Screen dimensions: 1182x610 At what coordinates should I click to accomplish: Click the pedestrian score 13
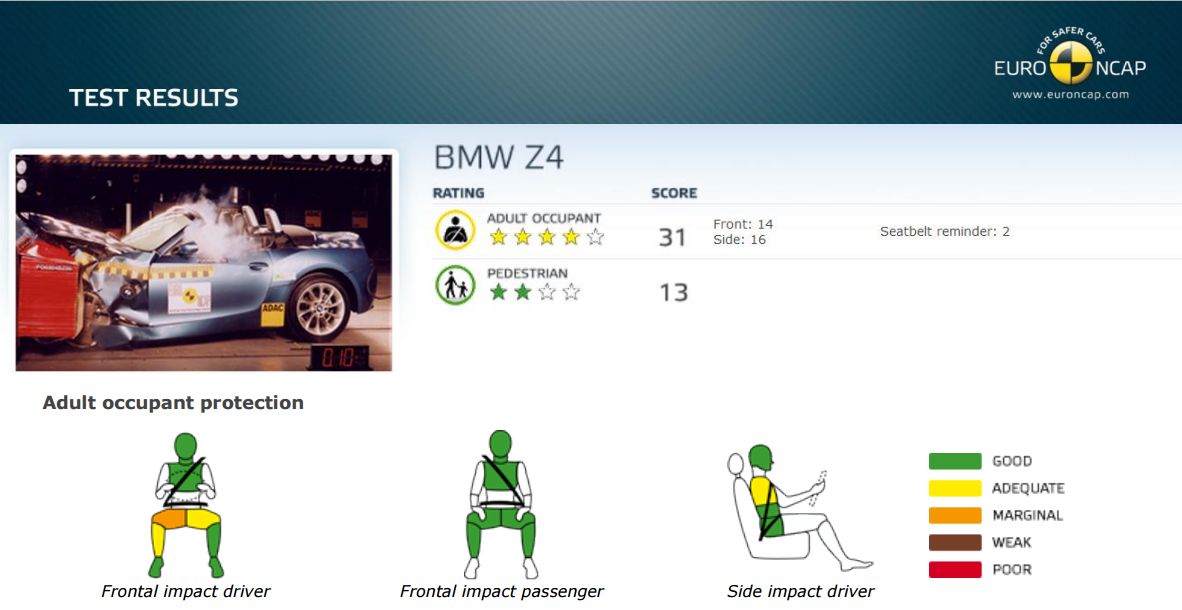tap(673, 293)
